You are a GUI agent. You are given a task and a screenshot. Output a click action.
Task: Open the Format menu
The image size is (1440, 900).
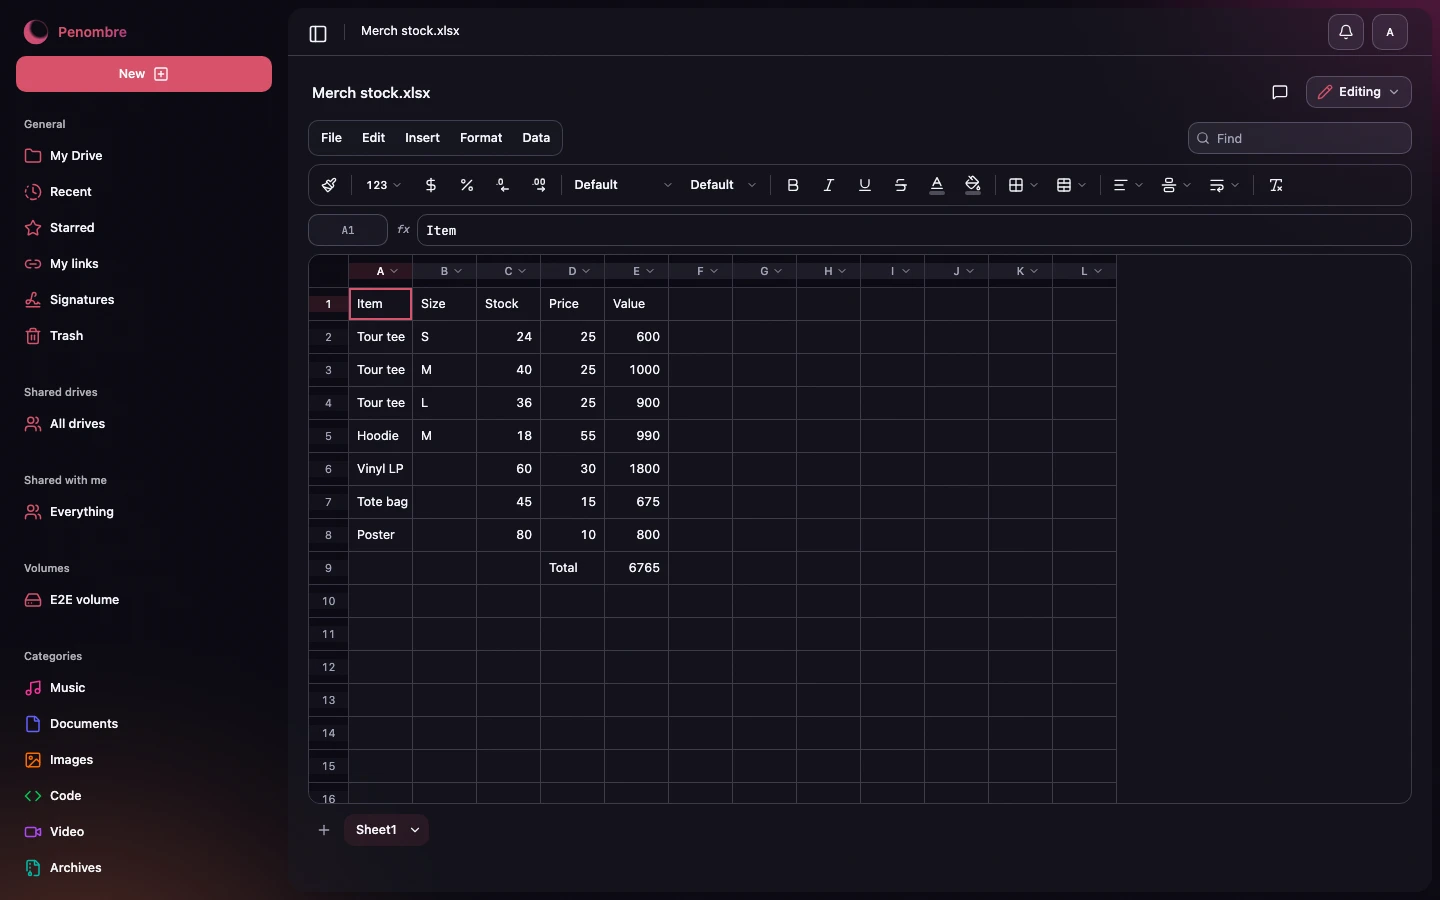click(481, 138)
